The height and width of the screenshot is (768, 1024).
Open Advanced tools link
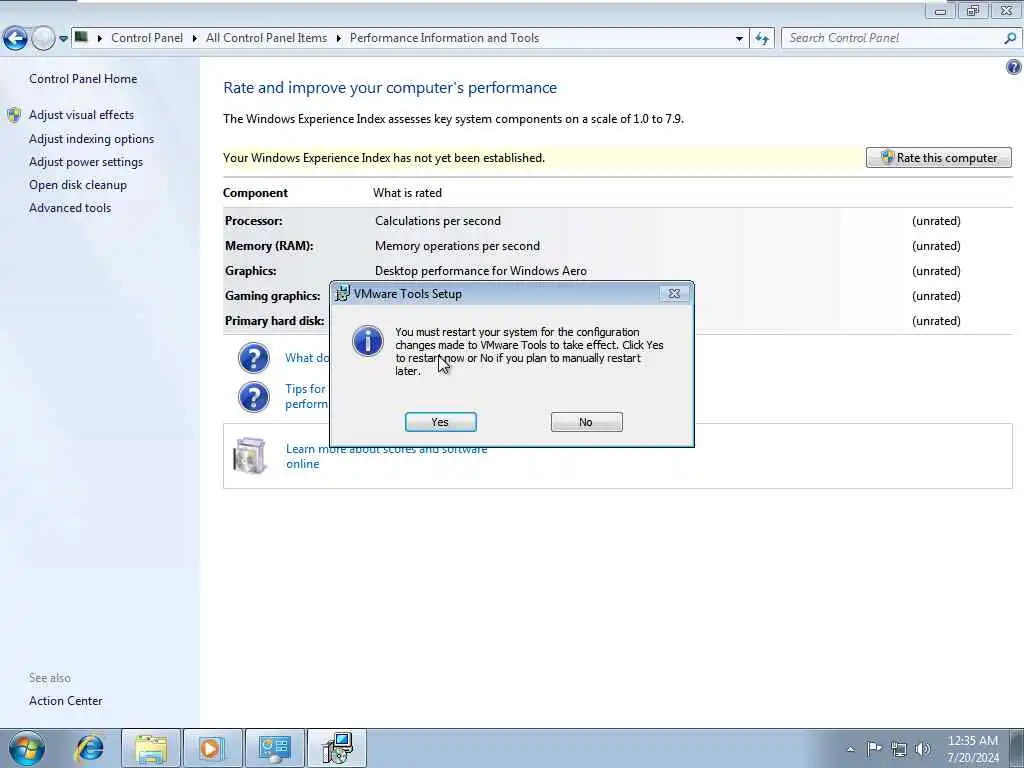click(x=70, y=207)
